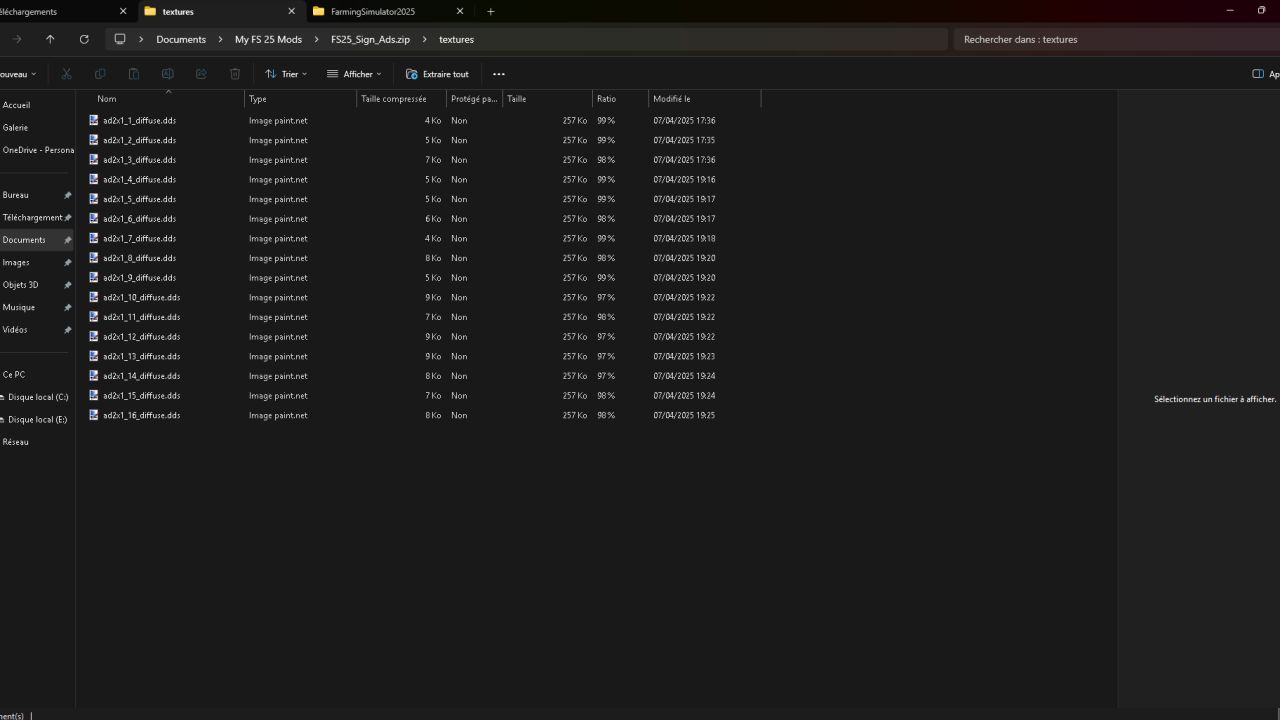The image size is (1280, 720).
Task: Click the Delete trash bin icon
Action: (x=235, y=74)
